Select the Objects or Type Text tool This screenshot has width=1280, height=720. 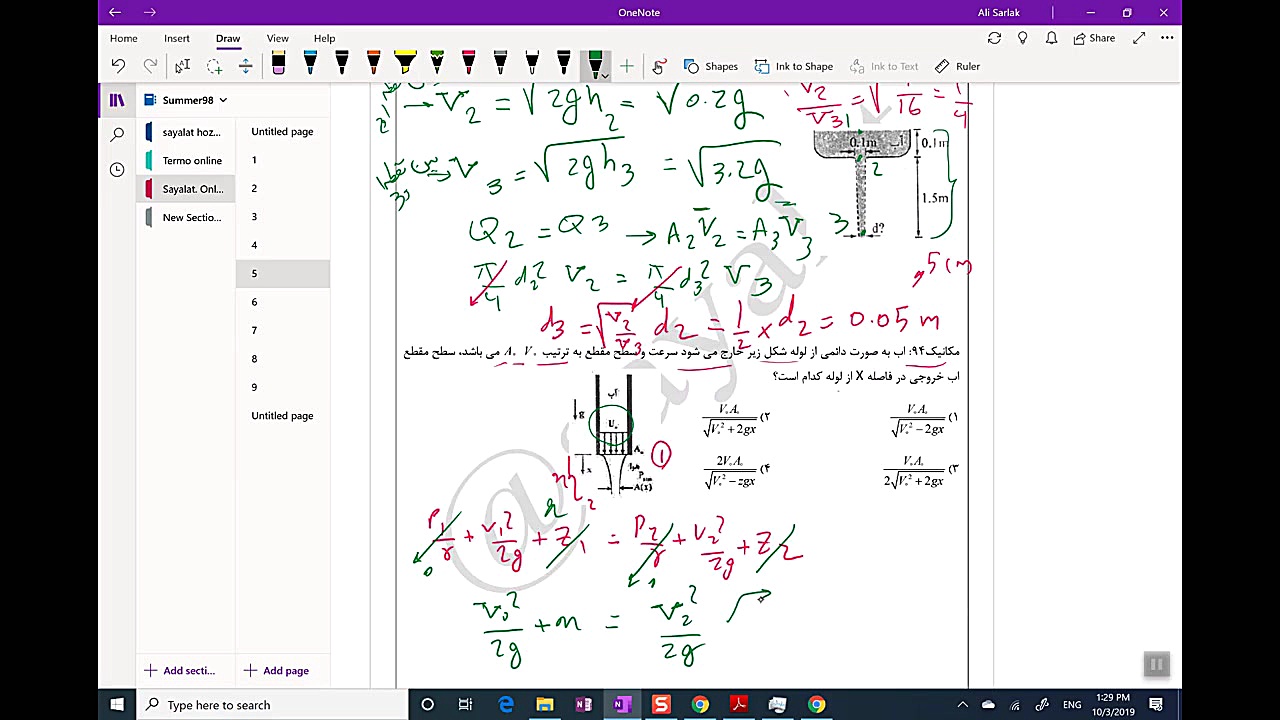coord(182,66)
